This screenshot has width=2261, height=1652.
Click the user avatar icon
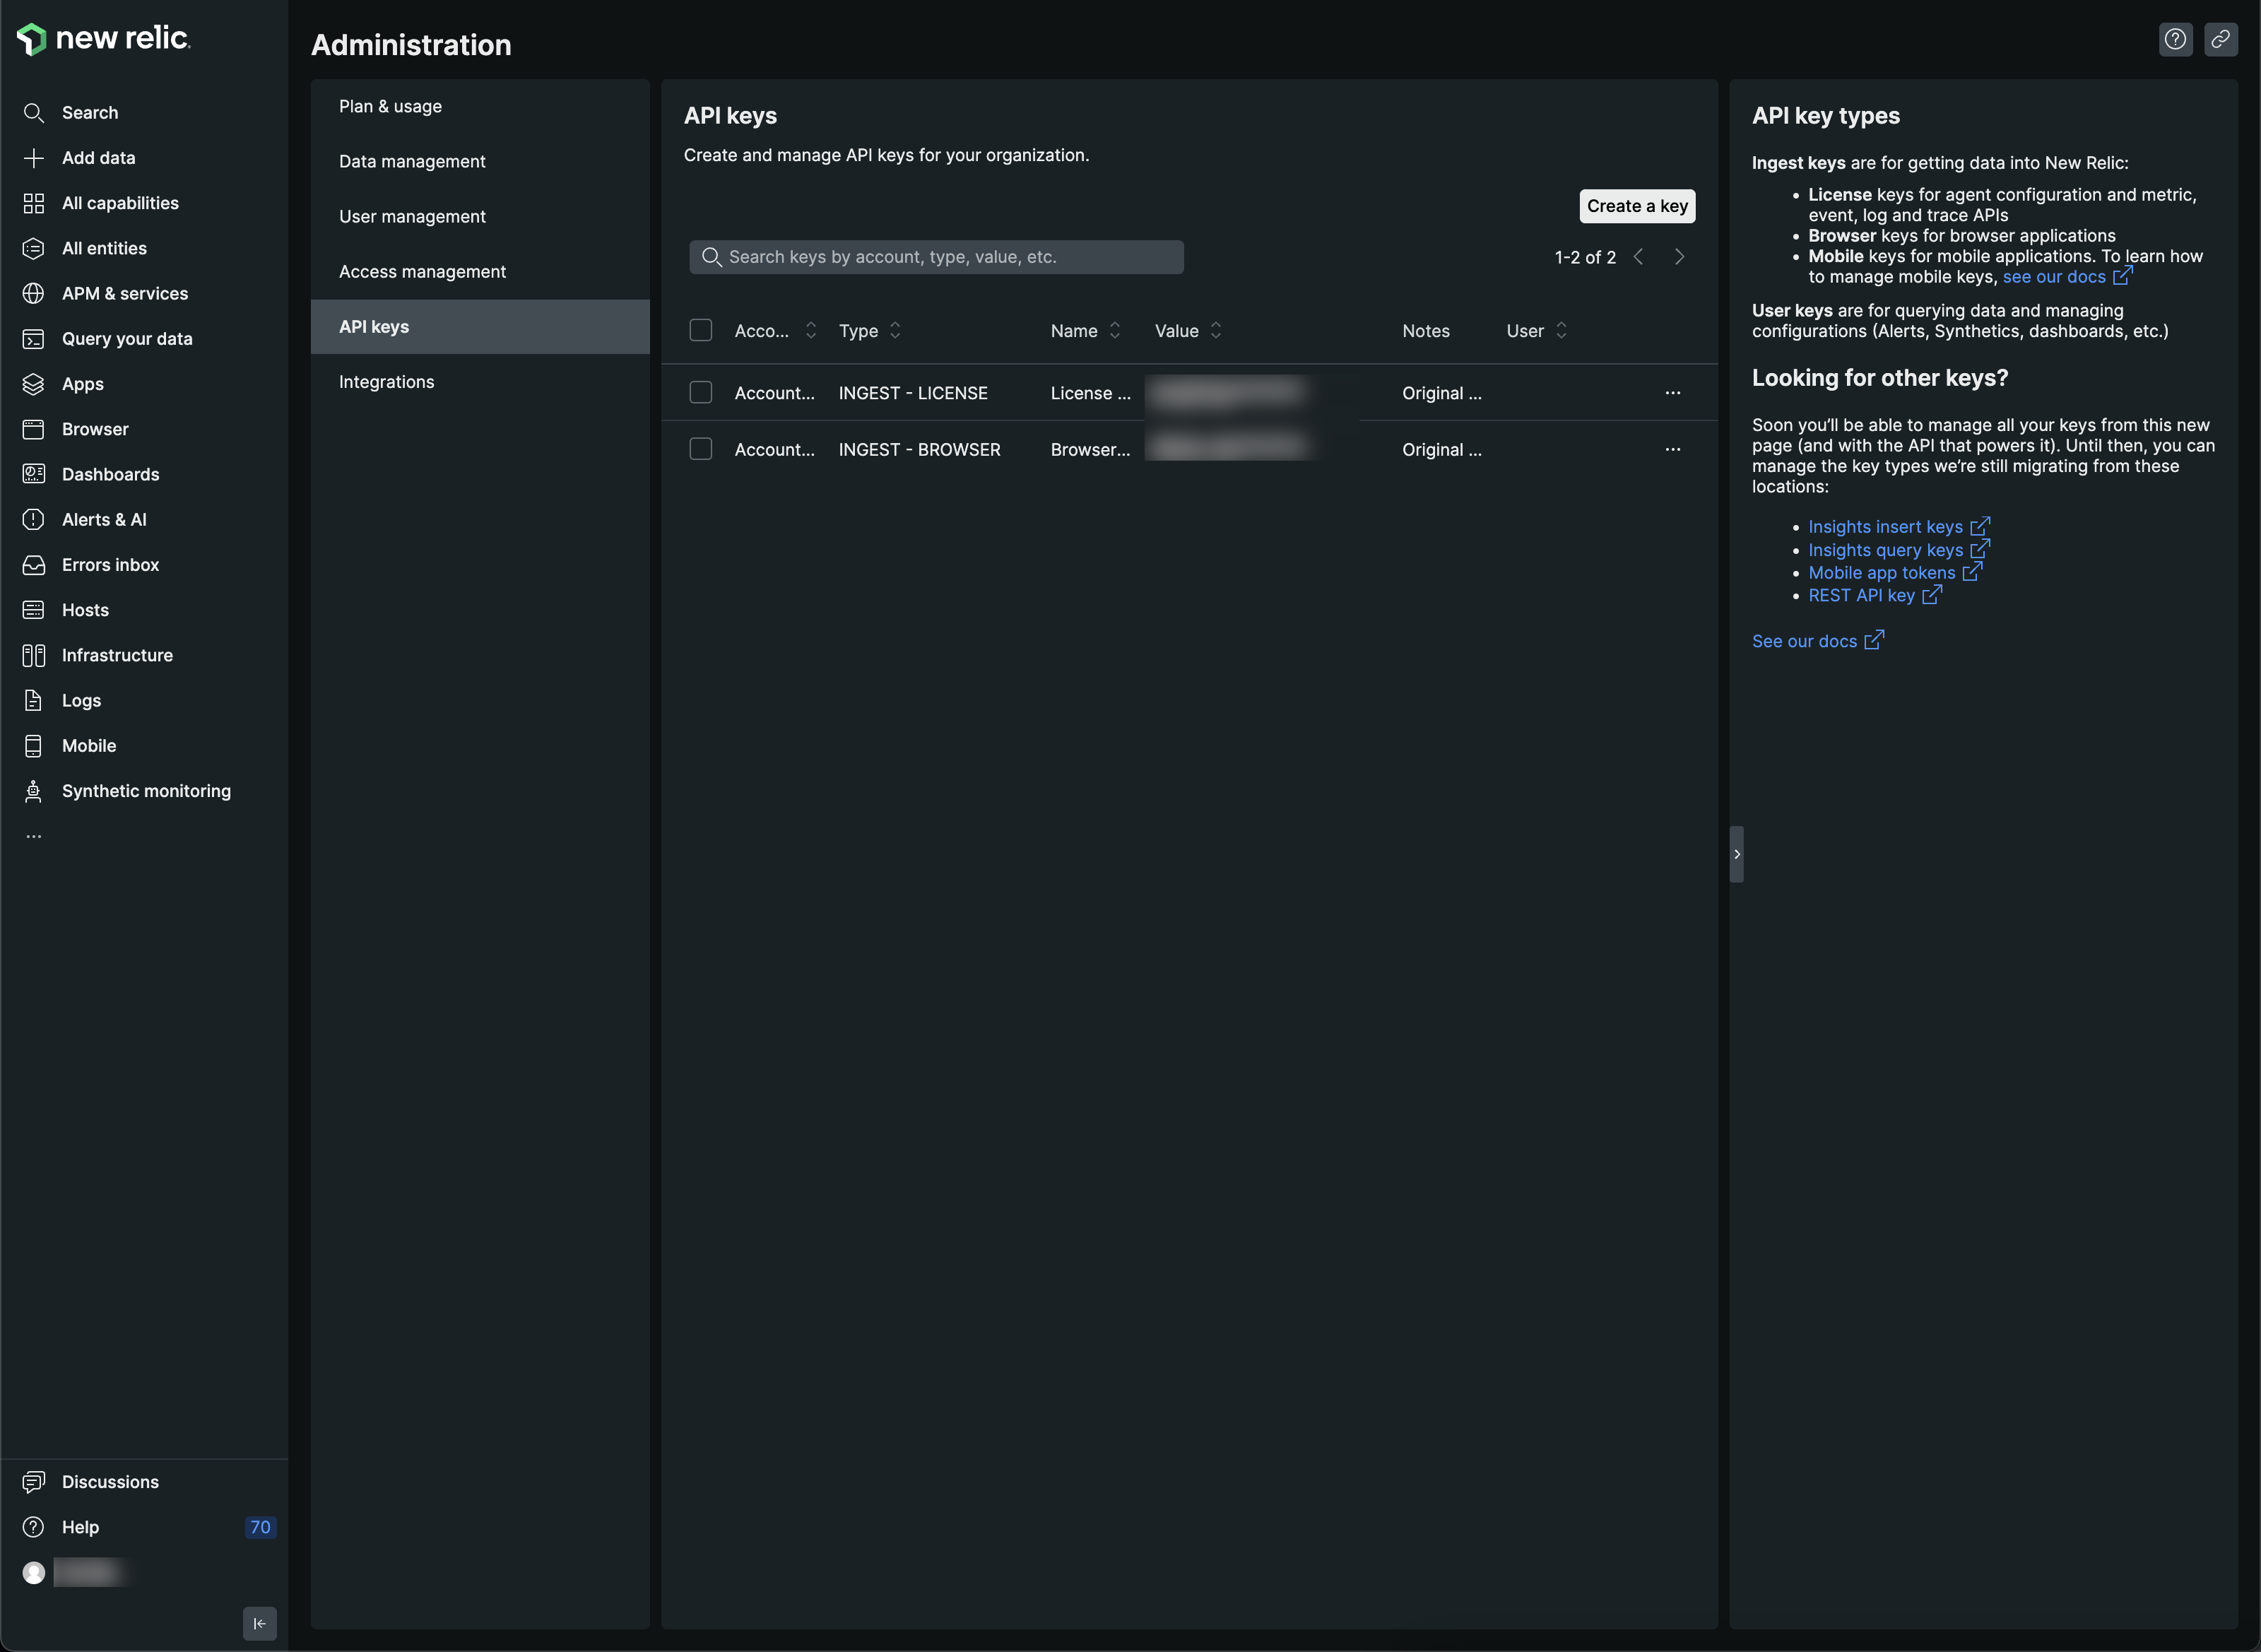pyautogui.click(x=34, y=1573)
